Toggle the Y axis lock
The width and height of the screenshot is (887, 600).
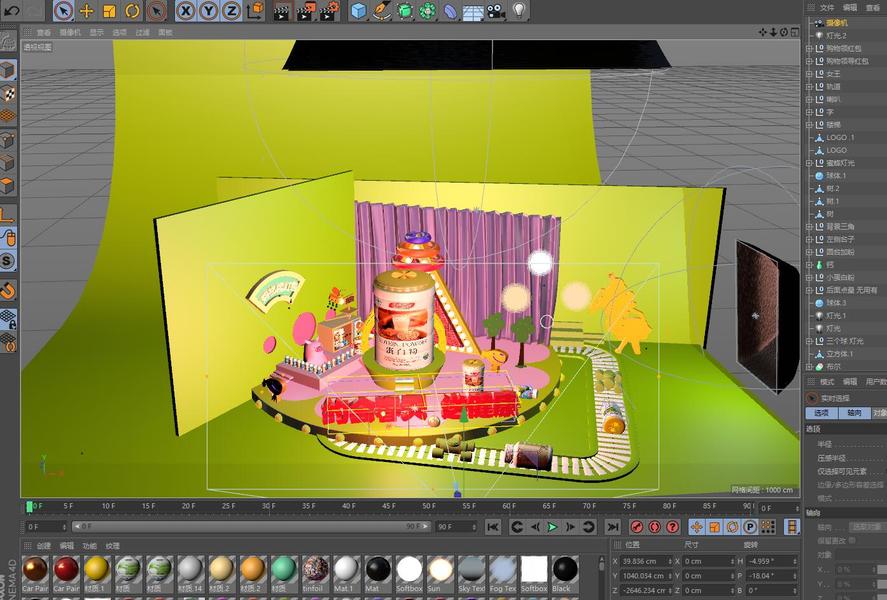coord(209,11)
